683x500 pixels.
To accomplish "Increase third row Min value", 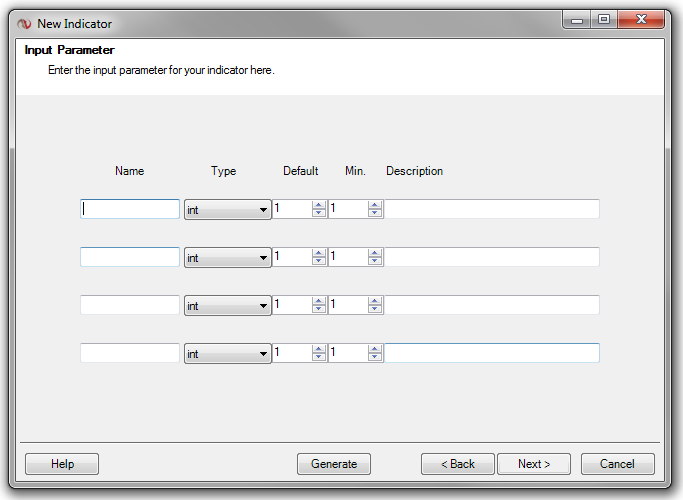I will coord(375,301).
